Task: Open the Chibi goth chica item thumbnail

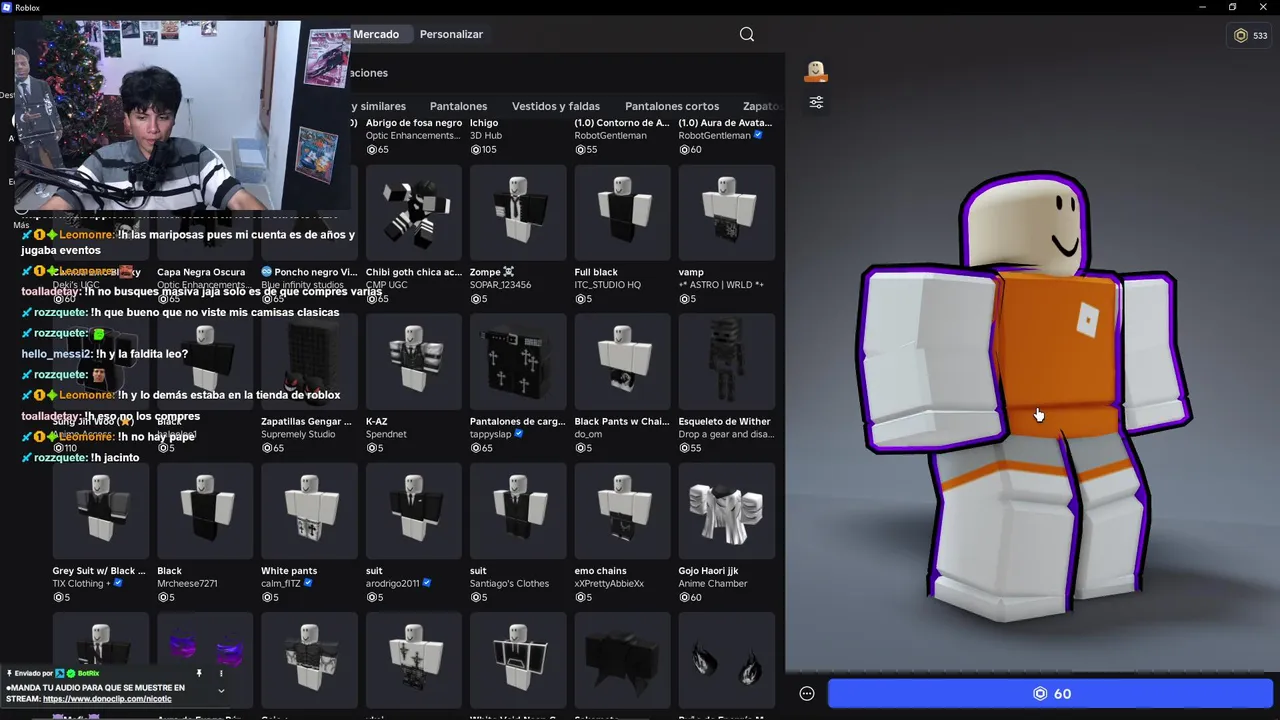Action: tap(414, 213)
